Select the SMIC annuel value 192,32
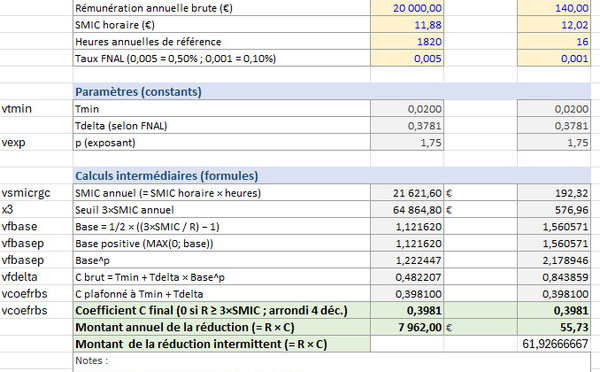 554,193
